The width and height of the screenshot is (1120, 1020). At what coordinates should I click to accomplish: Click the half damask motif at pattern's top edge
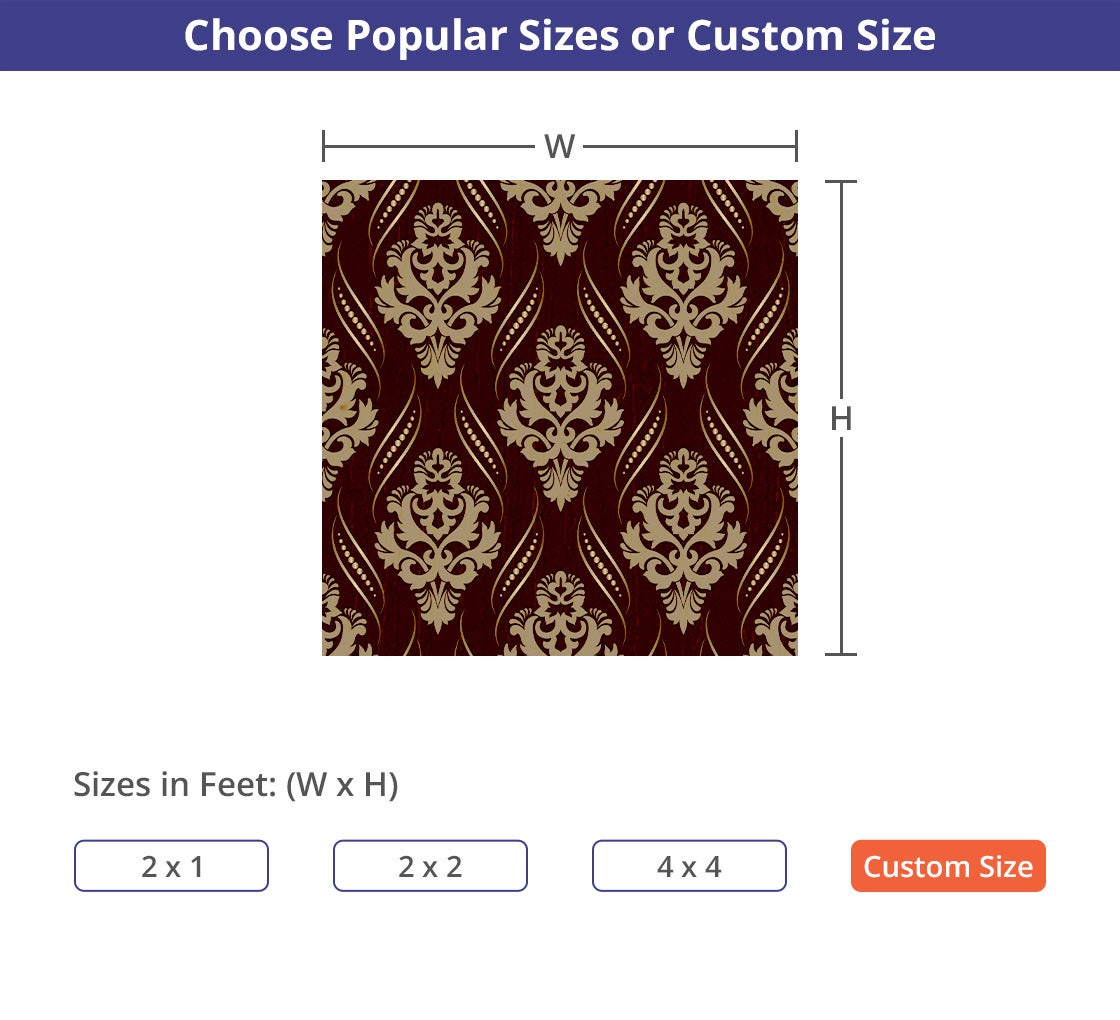560,212
